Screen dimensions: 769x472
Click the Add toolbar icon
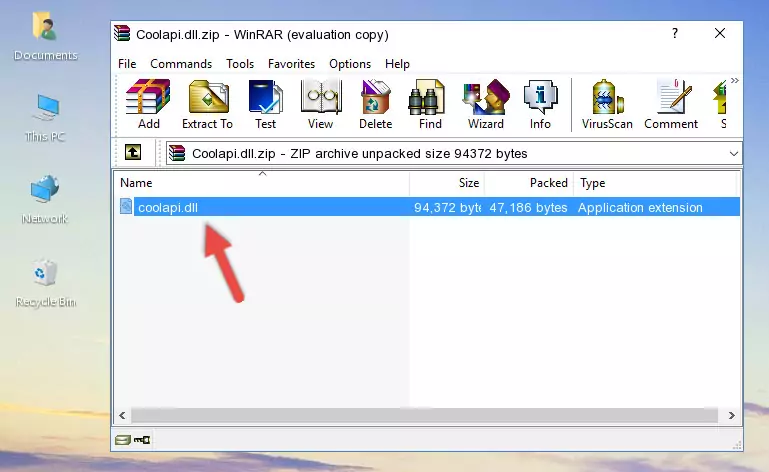point(148,104)
